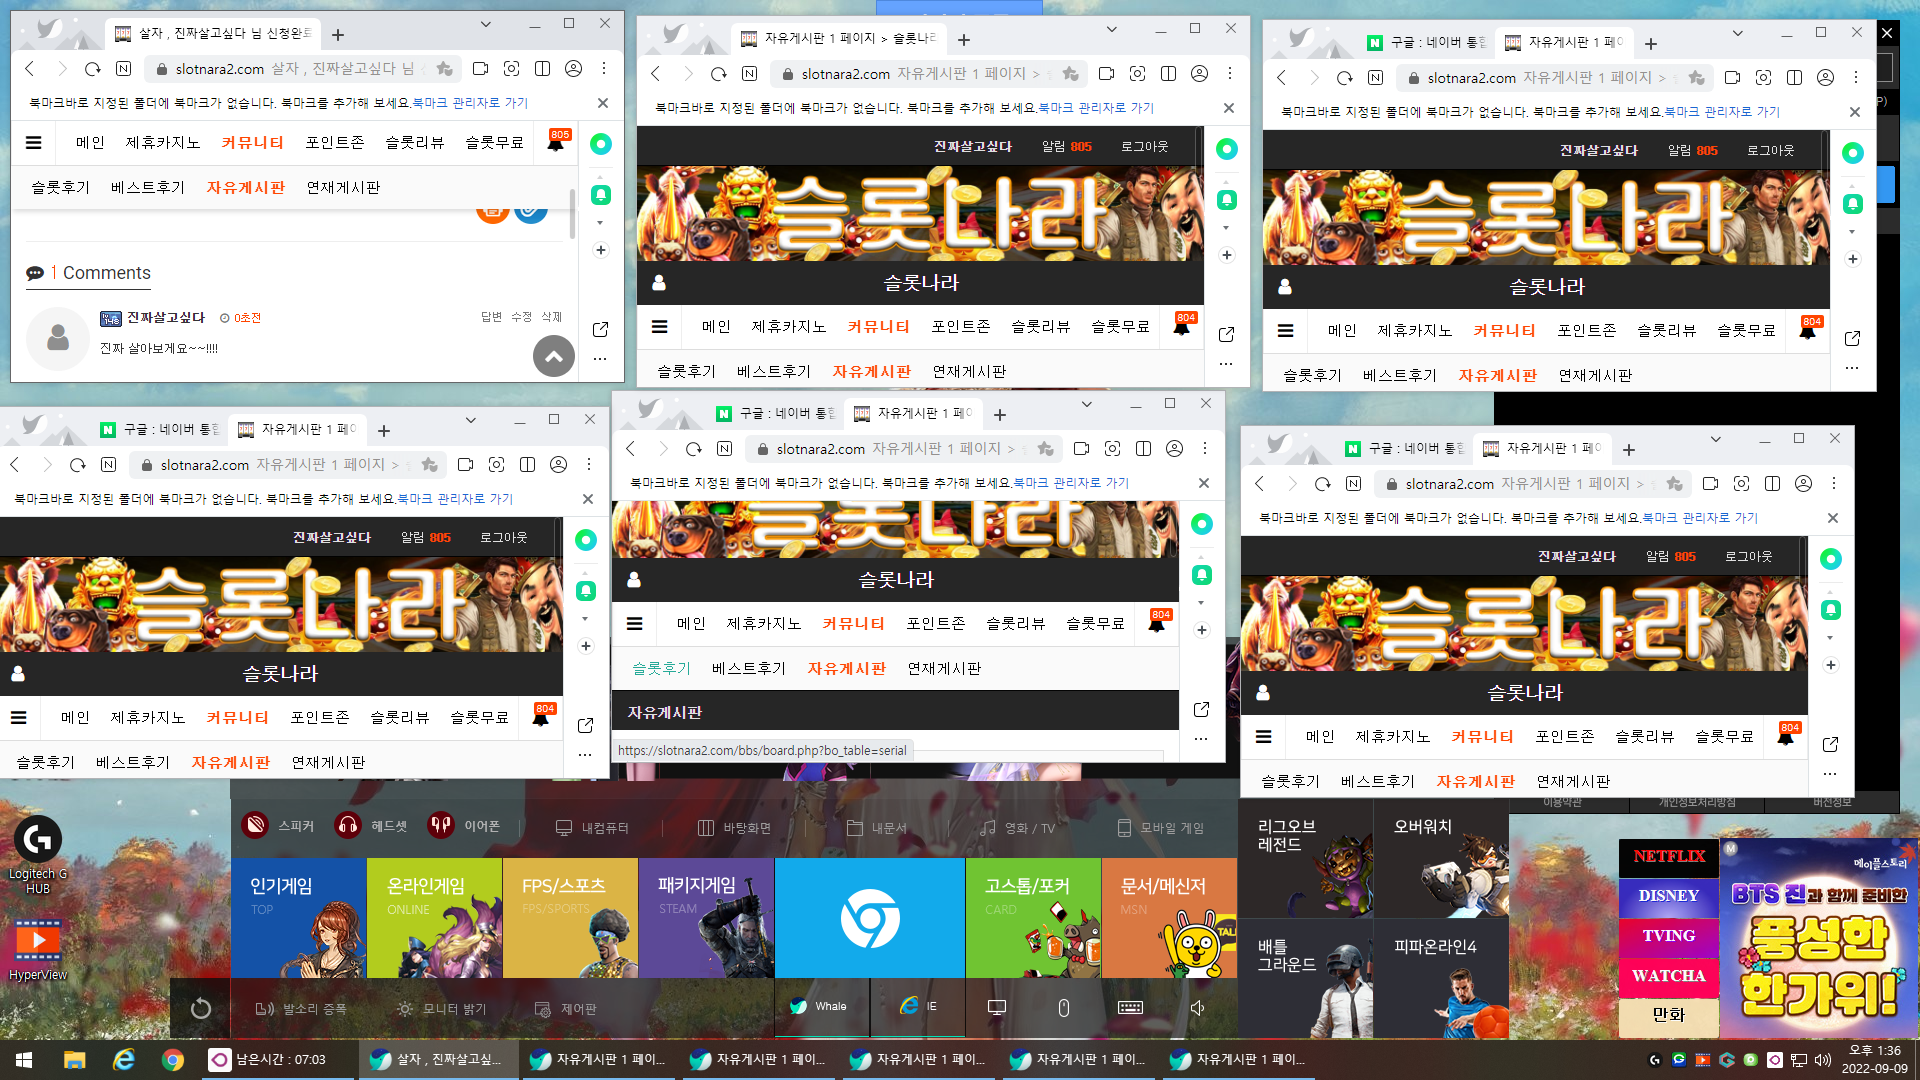
Task: Choose the 이어폰 audio output option
Action: (x=464, y=826)
